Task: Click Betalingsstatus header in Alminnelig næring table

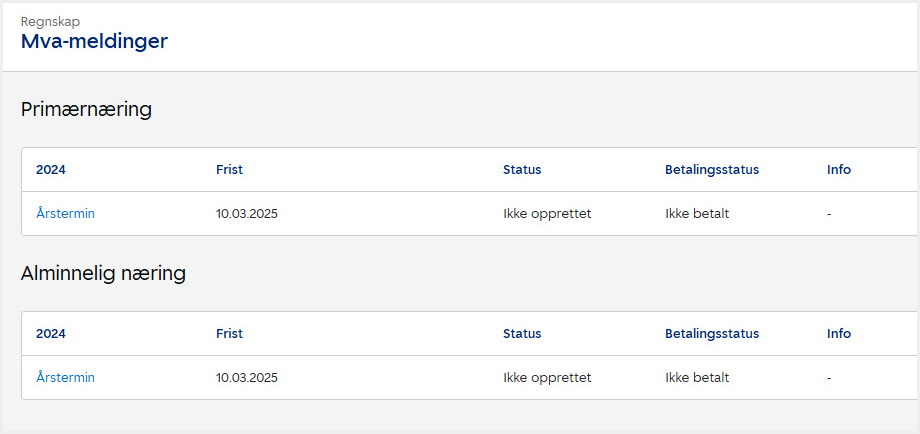Action: [712, 334]
